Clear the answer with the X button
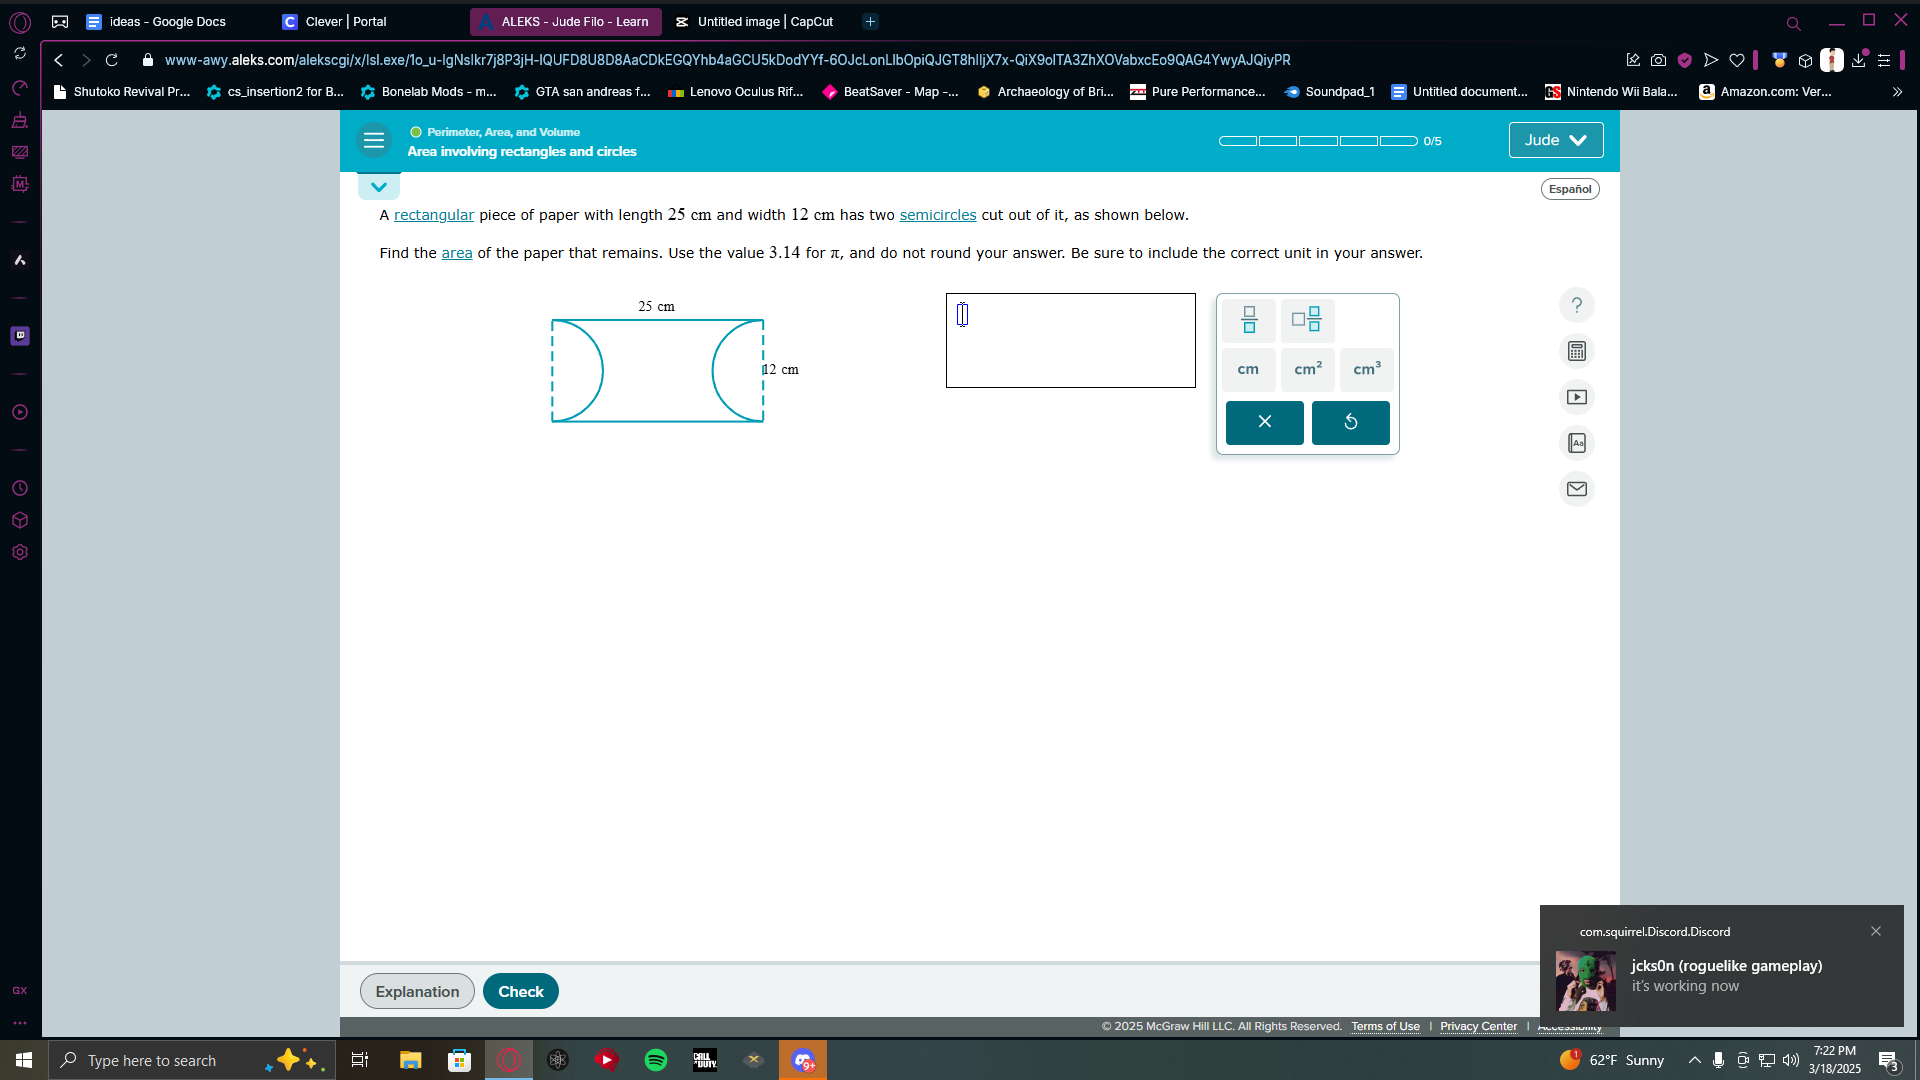1920x1080 pixels. coord(1264,422)
